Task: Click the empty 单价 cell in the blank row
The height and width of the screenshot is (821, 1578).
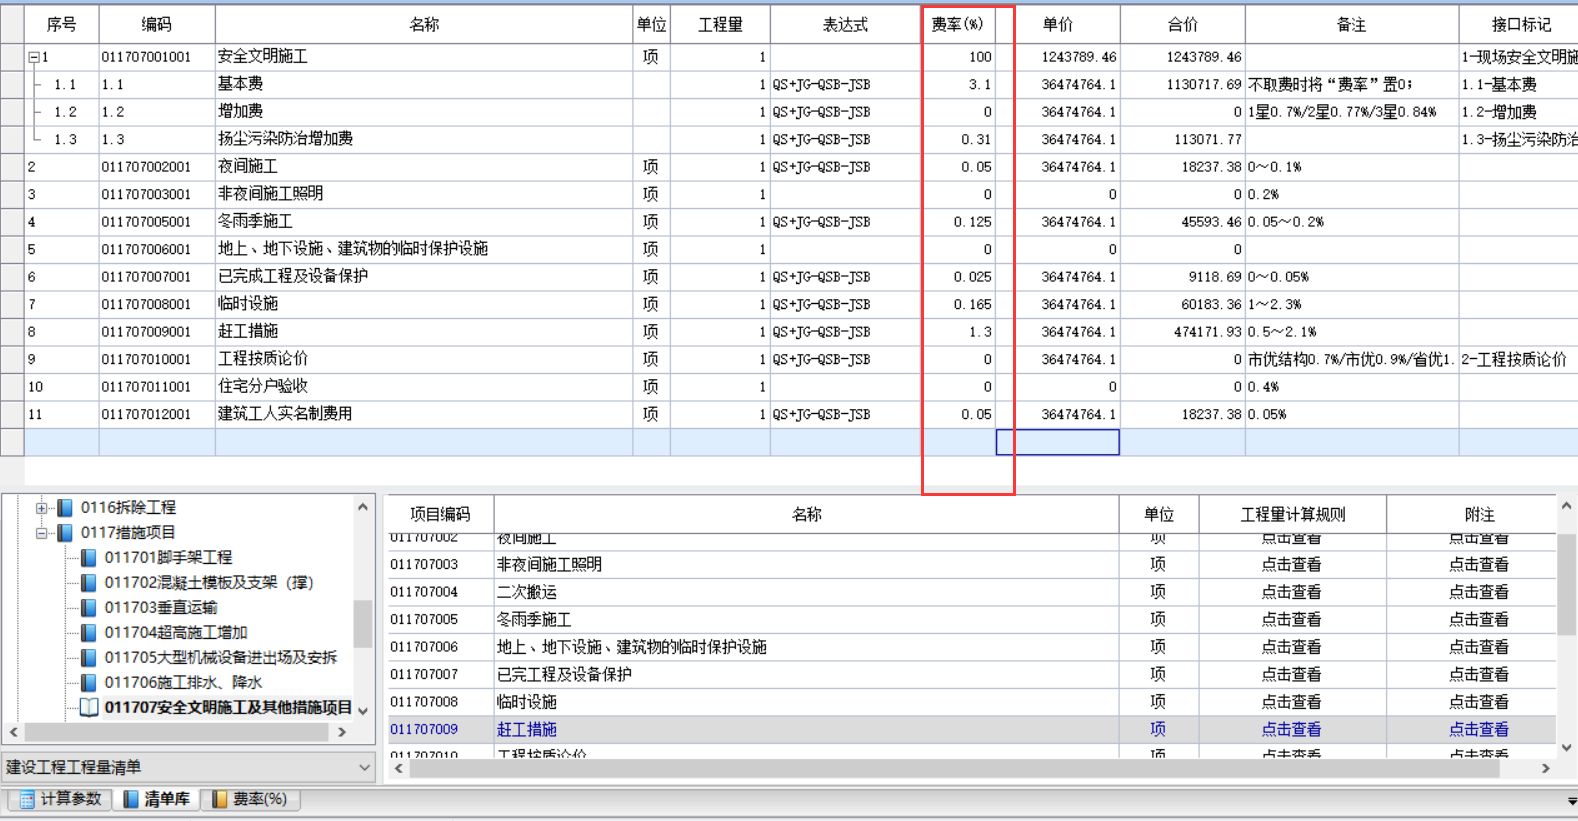Action: tap(1057, 442)
